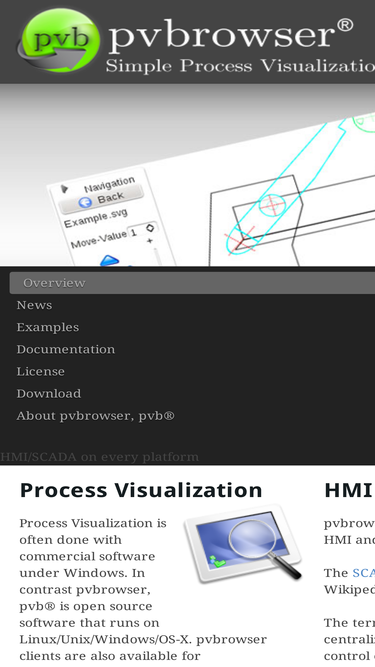Screen dimensions: 375x667
Task: Open the Overview menu item
Action: pyautogui.click(x=192, y=283)
